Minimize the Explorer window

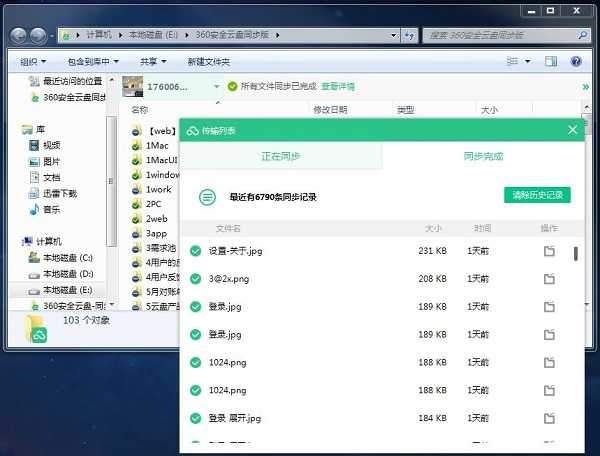pos(531,11)
